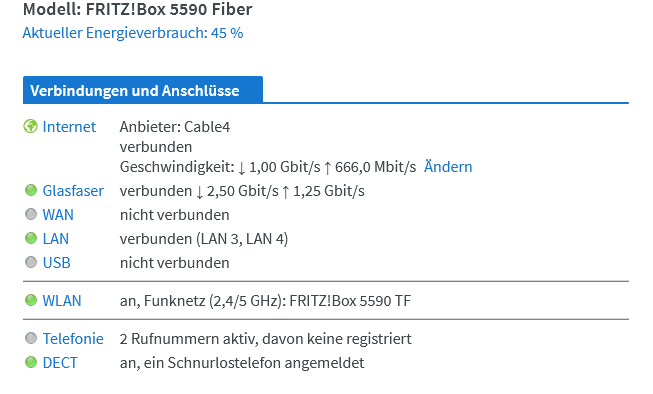Click the green WLAN status indicator

click(31, 300)
